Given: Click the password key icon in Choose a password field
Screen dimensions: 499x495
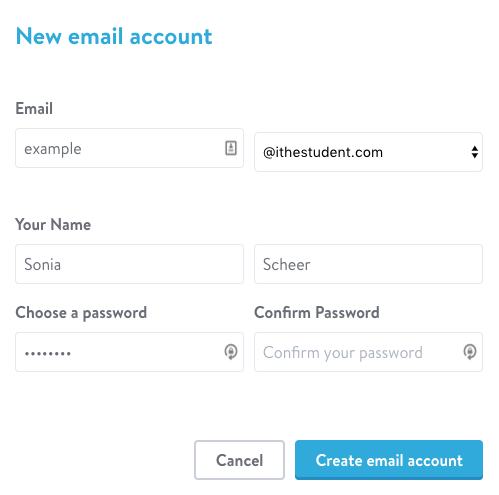Looking at the screenshot, I should [x=231, y=352].
